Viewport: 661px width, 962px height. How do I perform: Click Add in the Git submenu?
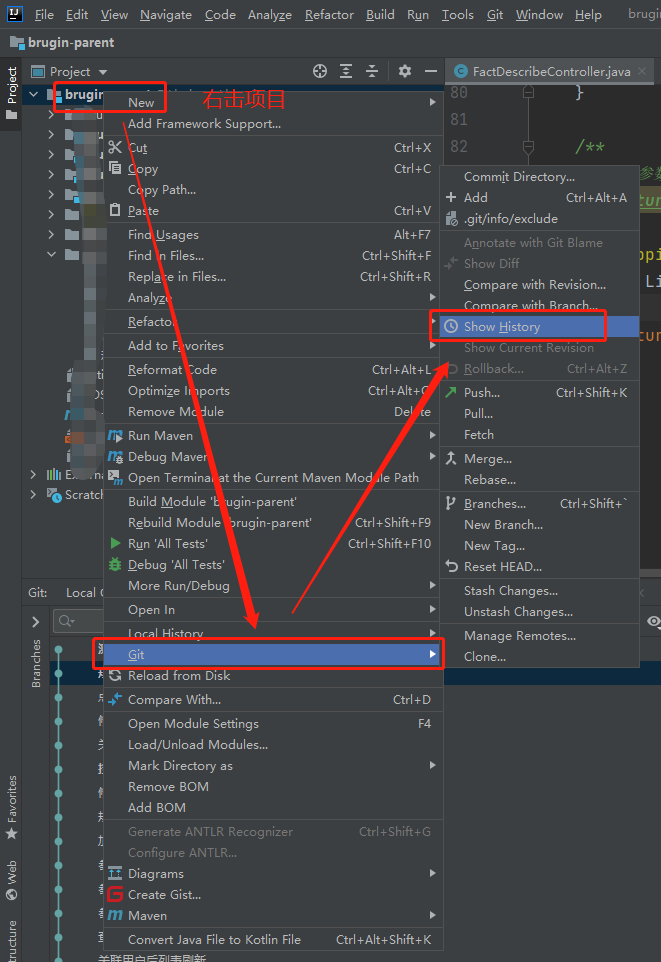coord(539,198)
